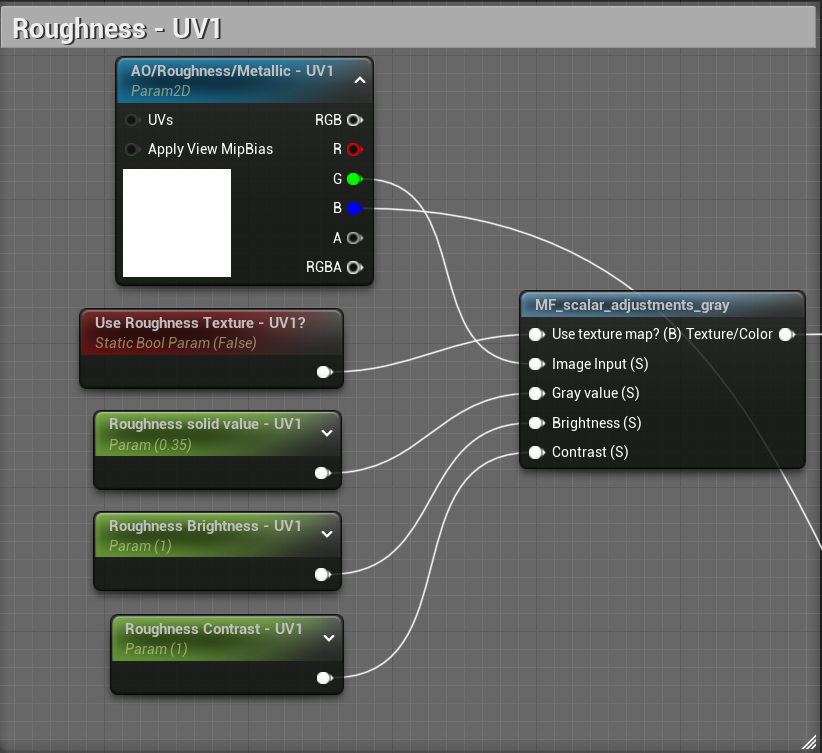Click the Param2D subtitle text
This screenshot has width=822, height=753.
pyautogui.click(x=160, y=91)
